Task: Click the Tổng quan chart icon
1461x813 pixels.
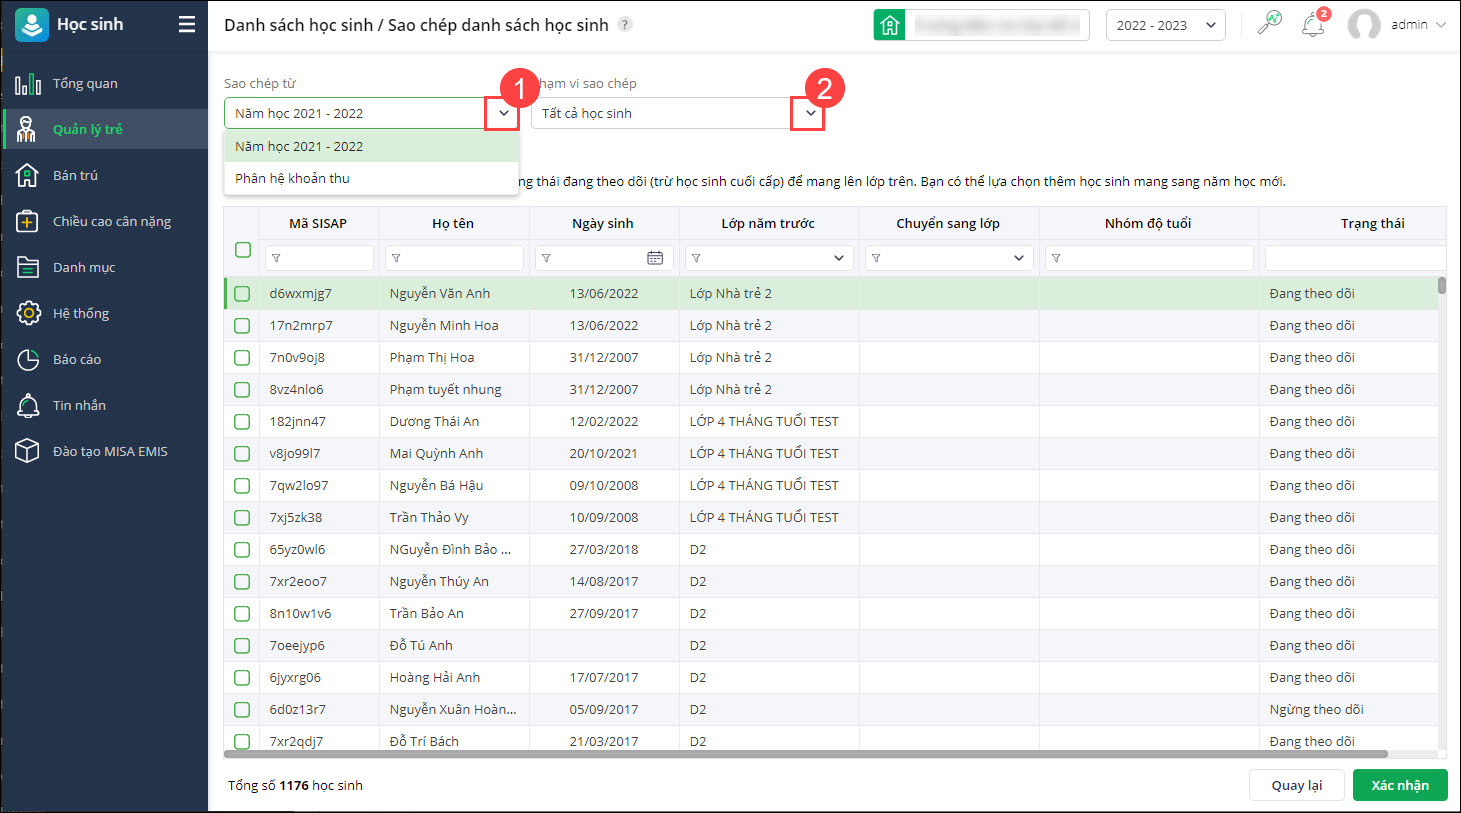Action: coord(28,83)
